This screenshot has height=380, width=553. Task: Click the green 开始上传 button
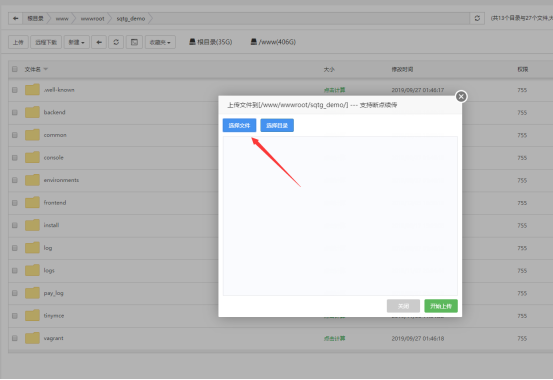(441, 306)
